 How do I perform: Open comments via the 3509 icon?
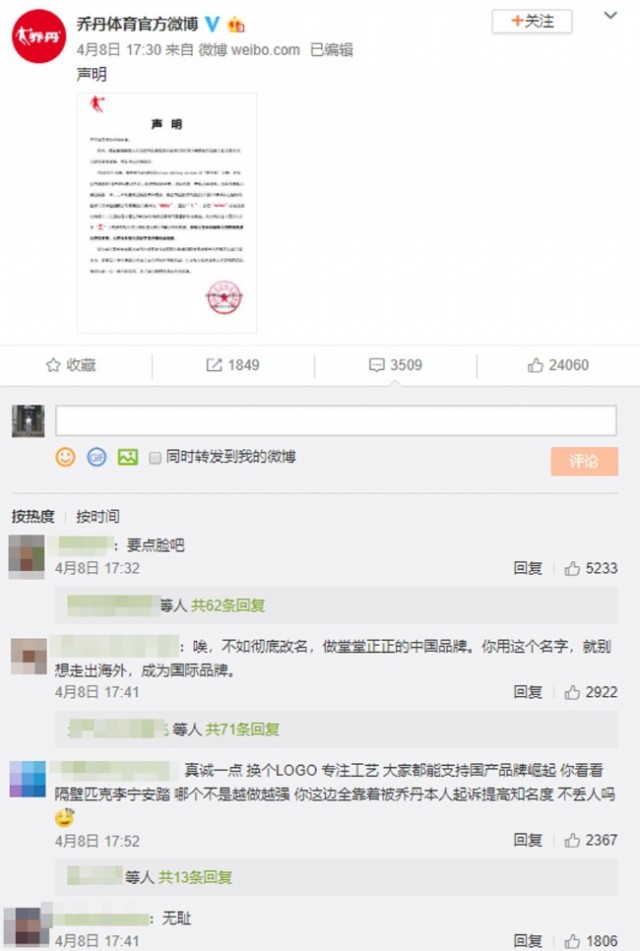(396, 365)
